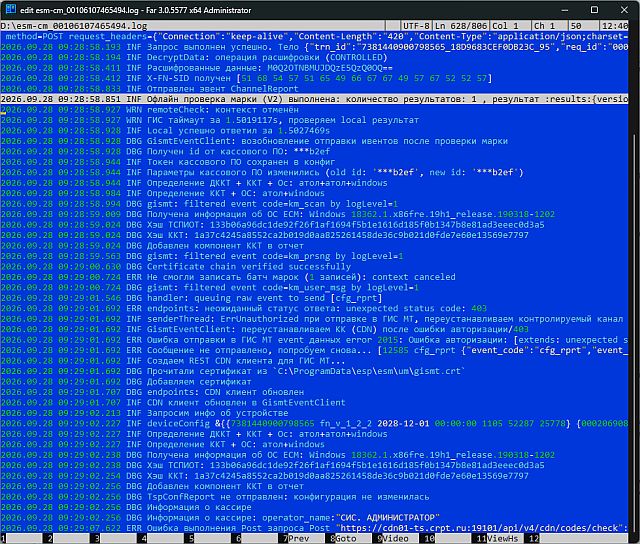Click the line 'gismt: filtered event code=km_prsng'

[202, 256]
